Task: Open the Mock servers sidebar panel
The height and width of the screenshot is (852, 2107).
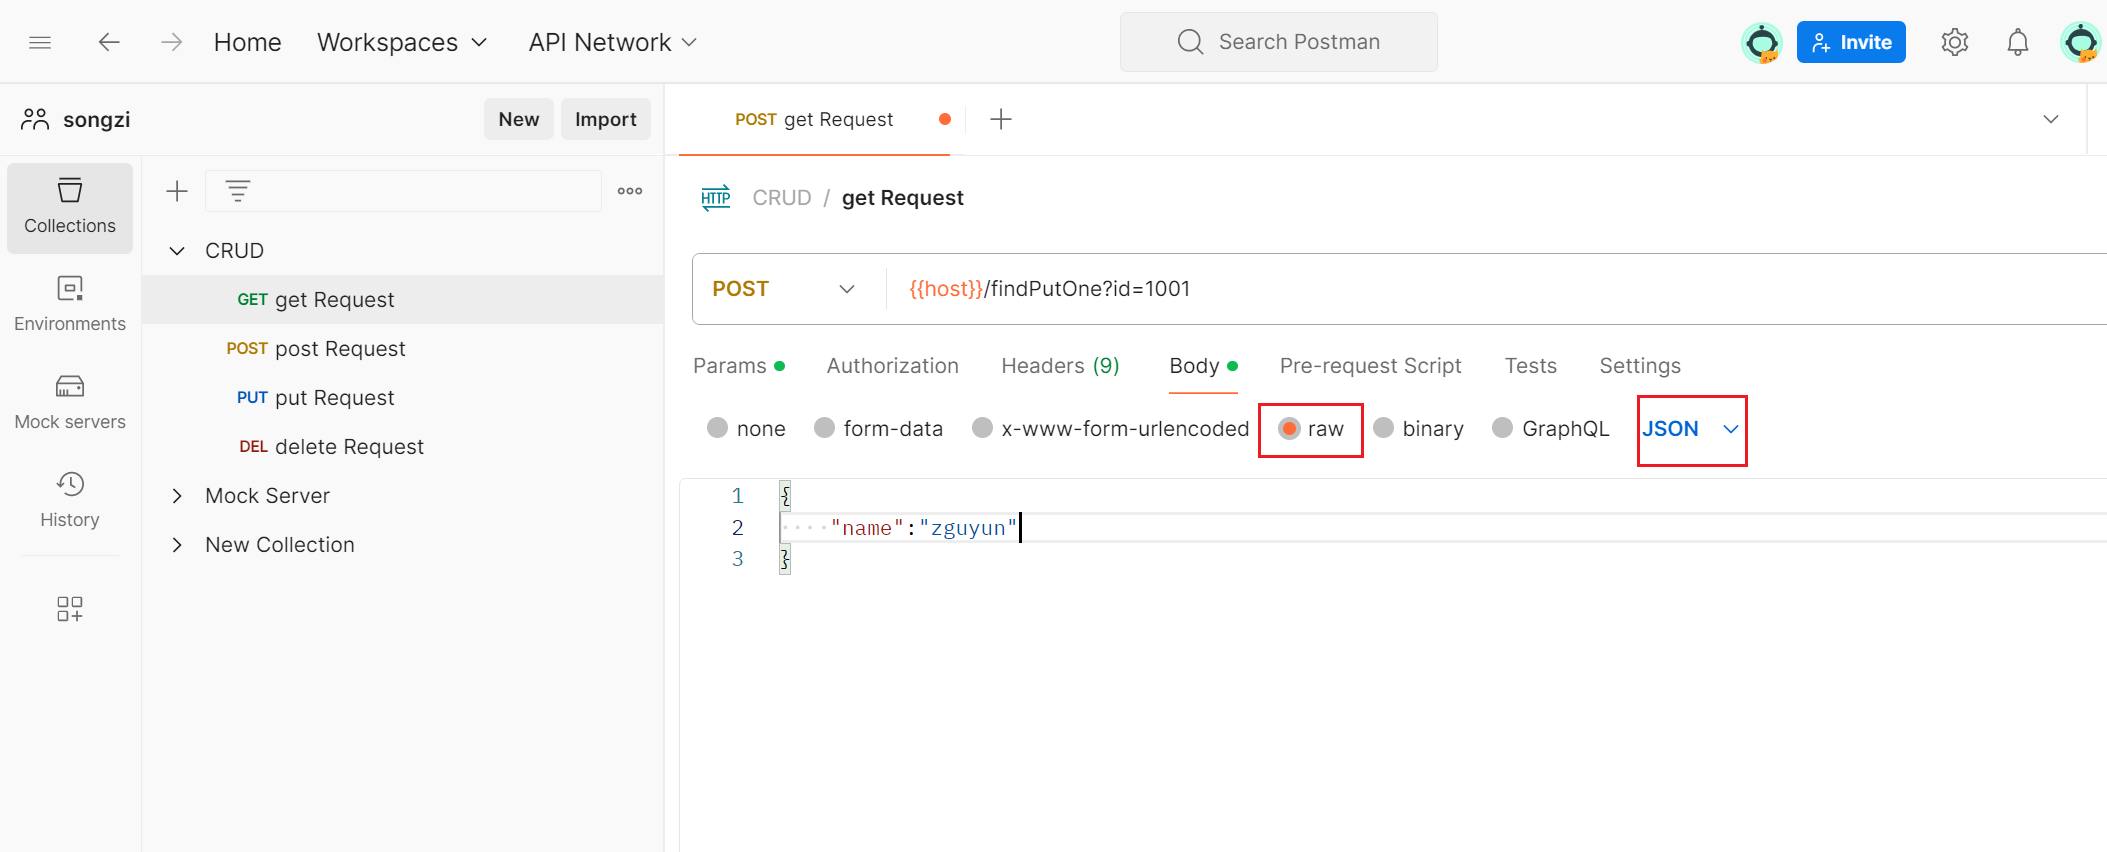Action: point(70,402)
